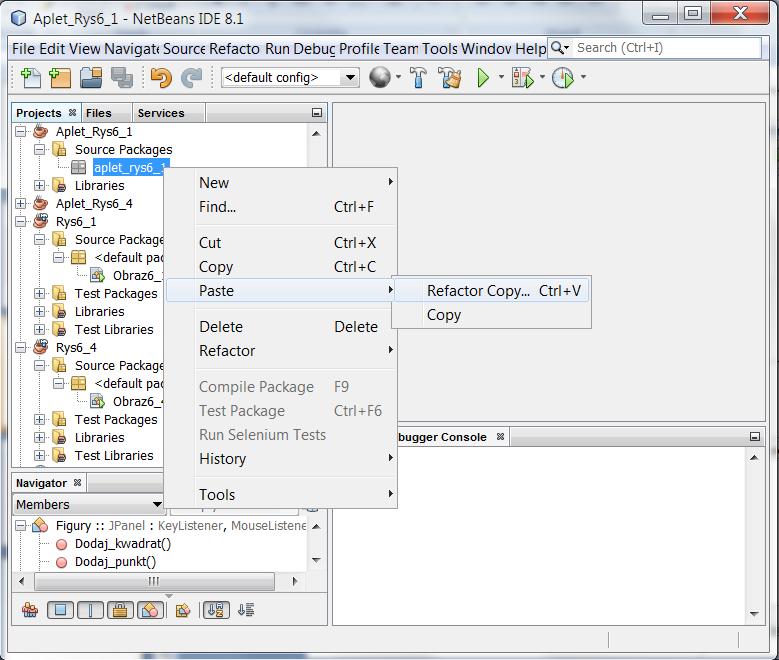Viewport: 779px width, 660px height.
Task: Switch to the Files tab
Action: point(98,113)
